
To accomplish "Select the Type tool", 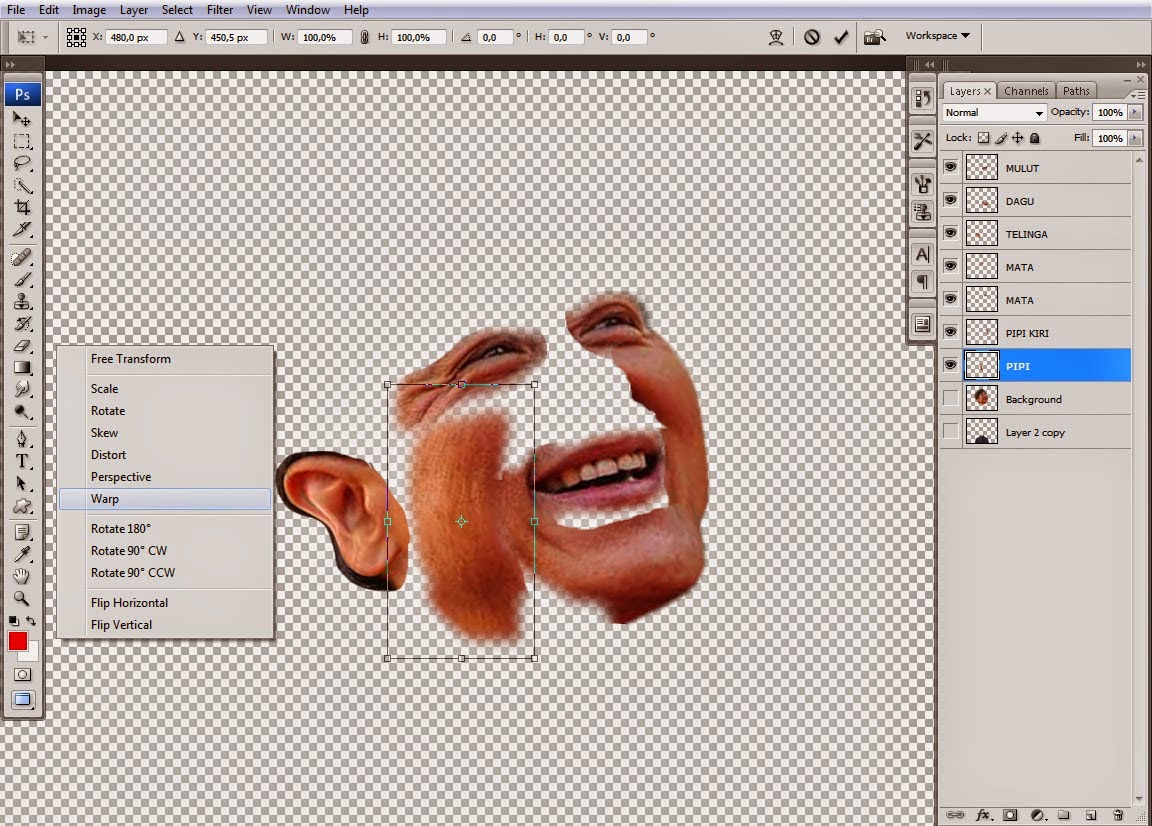I will (x=22, y=461).
